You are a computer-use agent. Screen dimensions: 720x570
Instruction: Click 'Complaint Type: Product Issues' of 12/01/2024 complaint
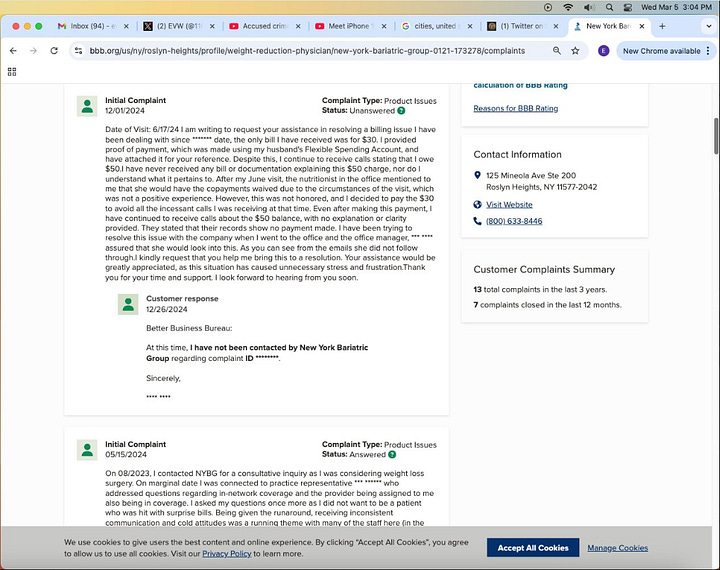click(379, 101)
